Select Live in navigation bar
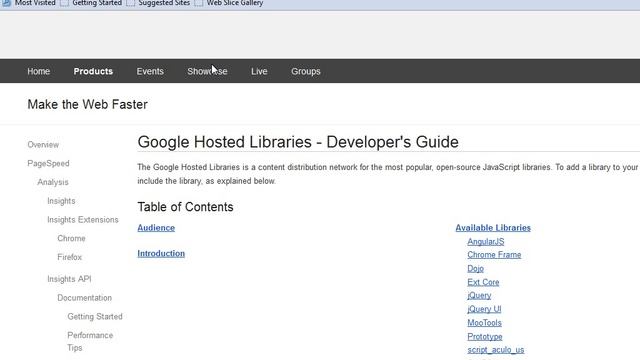Viewport: 640px width, 360px height. tap(259, 71)
